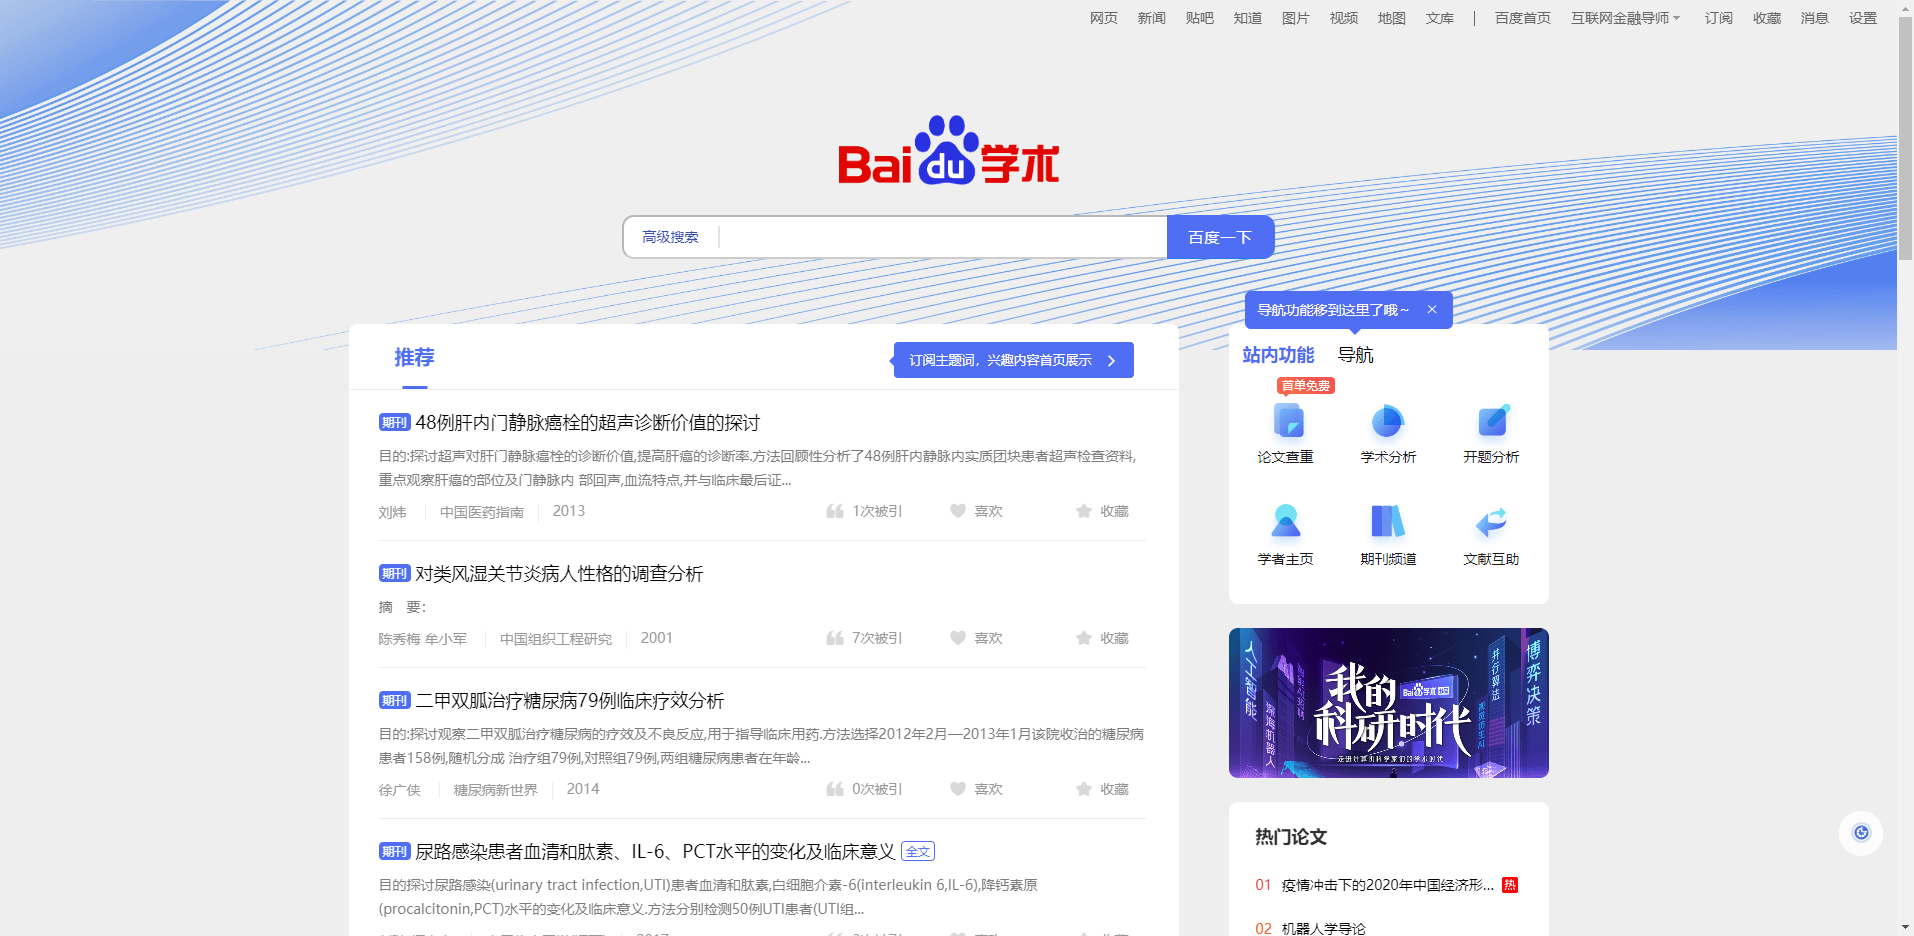Like the 48例肝内门静脉癌栓 article
Viewport: 1914px width, 936px height.
pyautogui.click(x=977, y=511)
